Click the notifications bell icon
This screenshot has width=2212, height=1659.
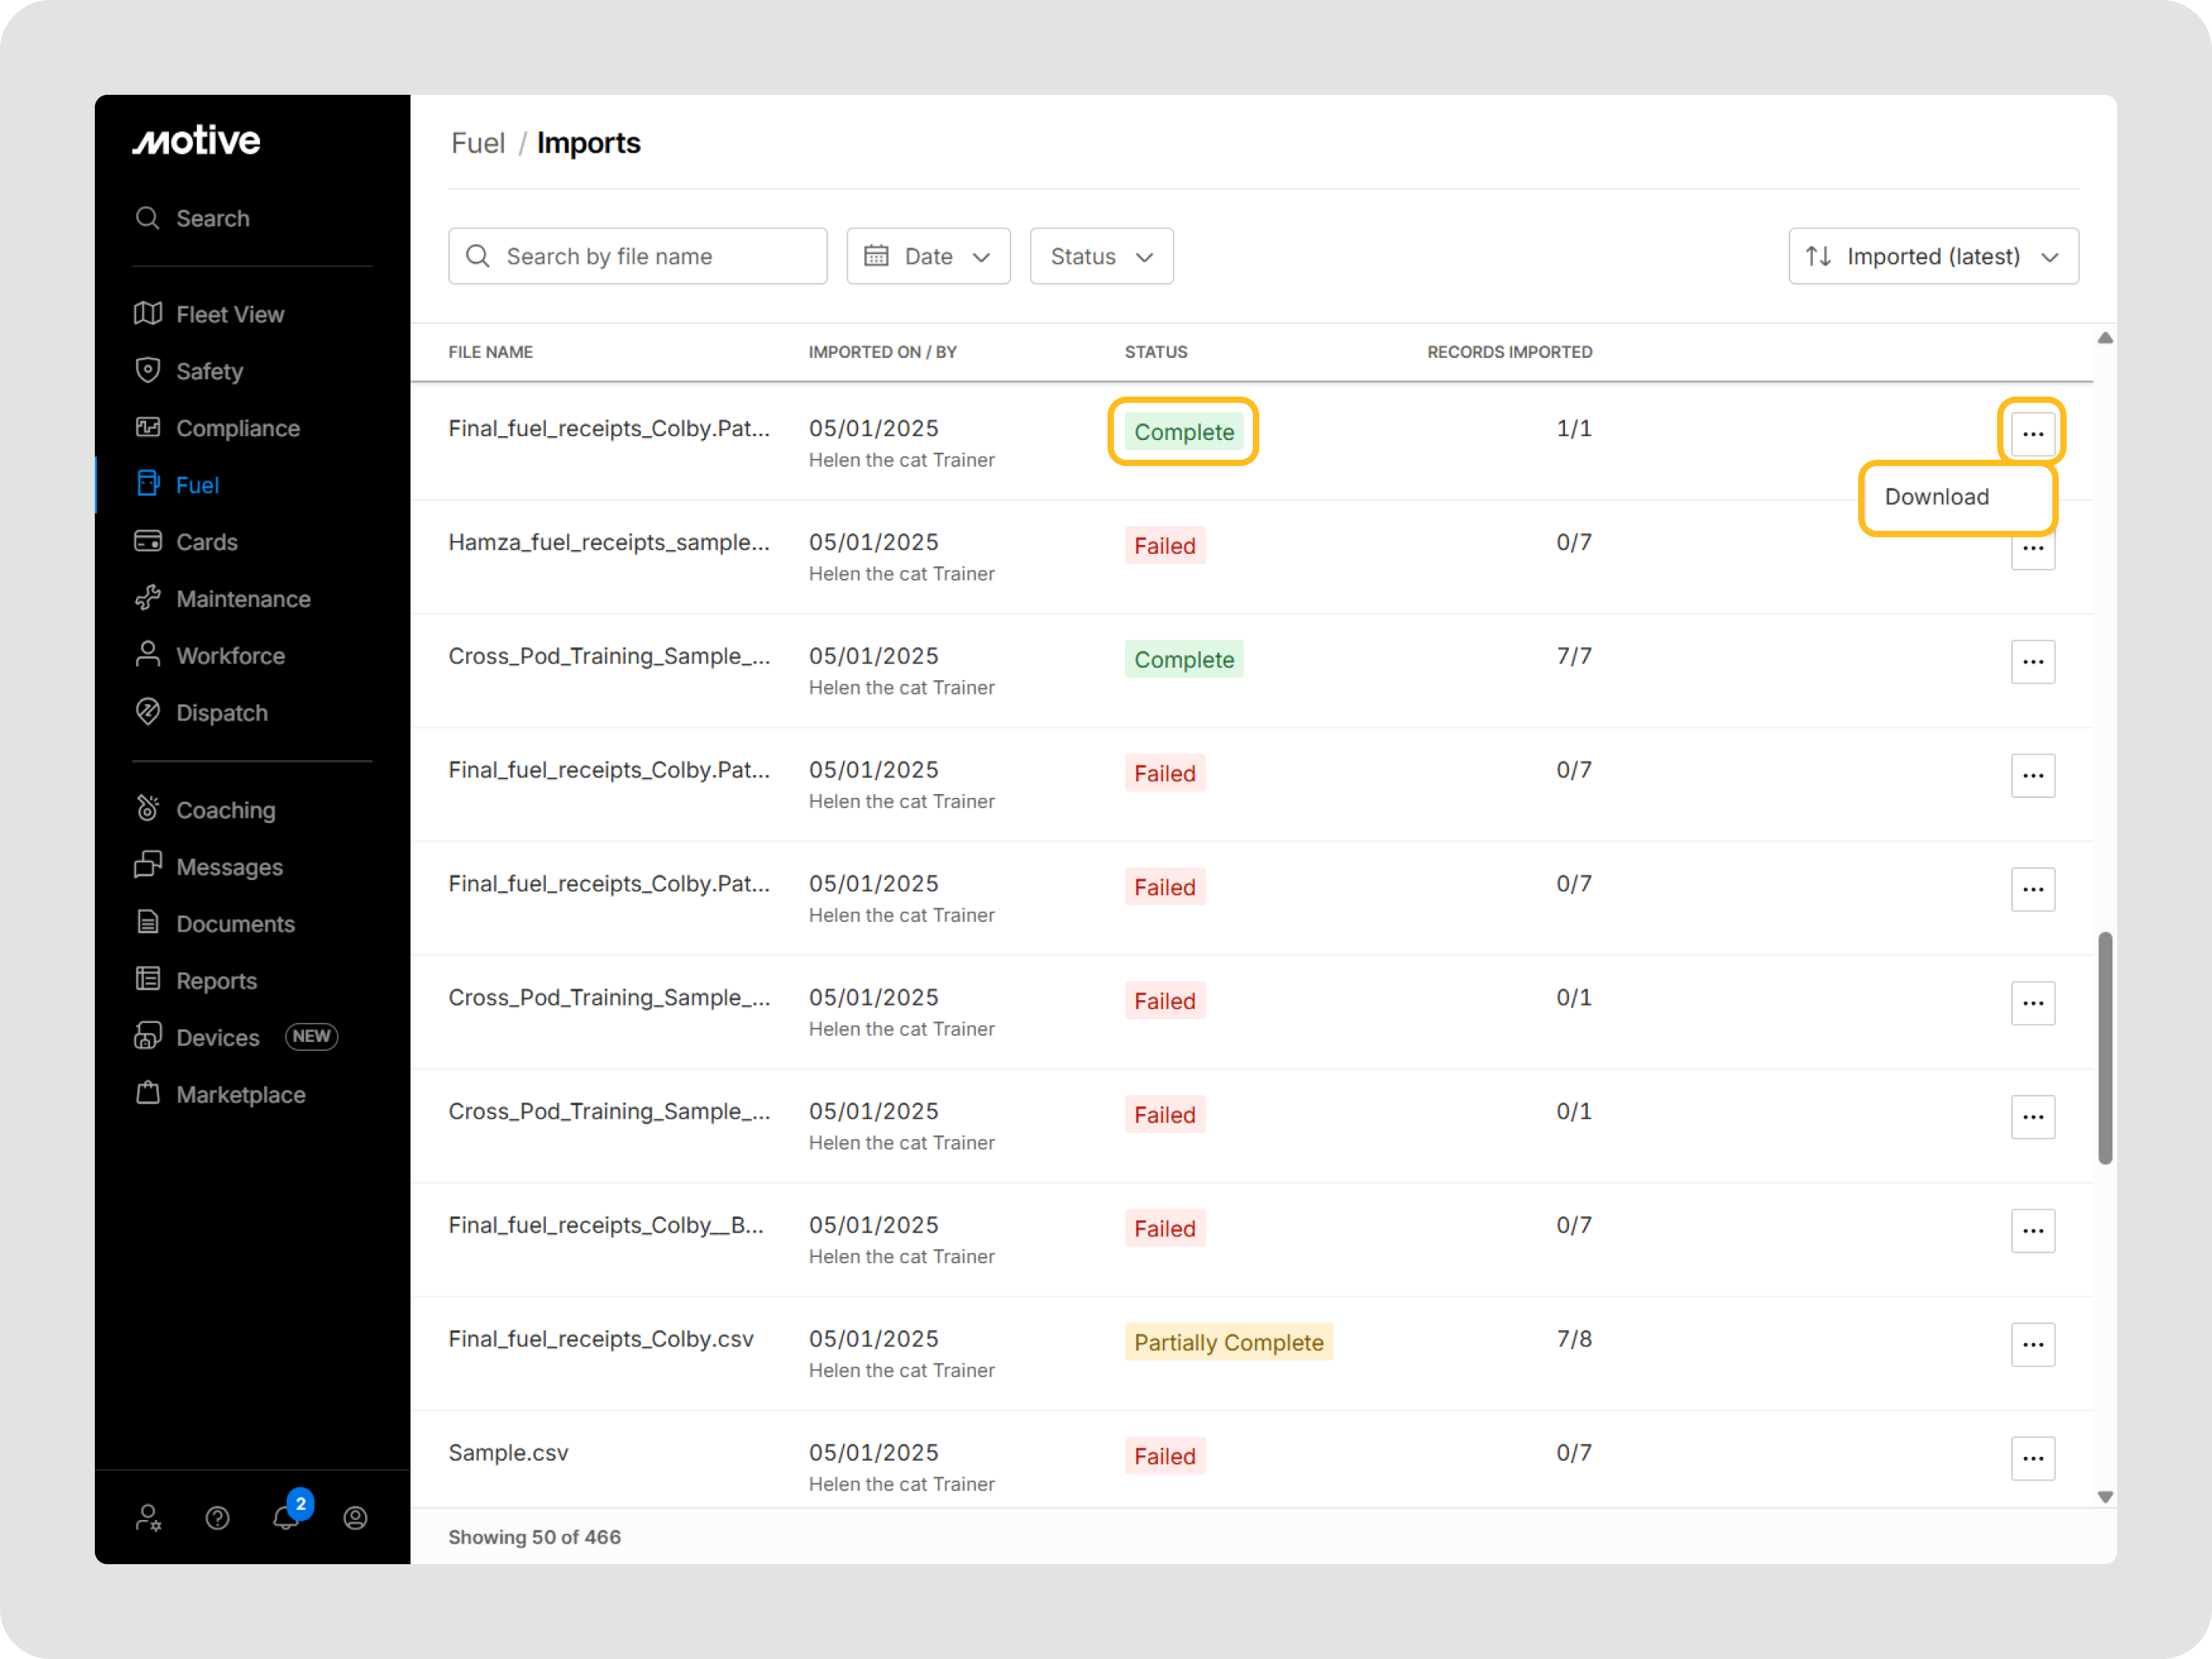287,1517
